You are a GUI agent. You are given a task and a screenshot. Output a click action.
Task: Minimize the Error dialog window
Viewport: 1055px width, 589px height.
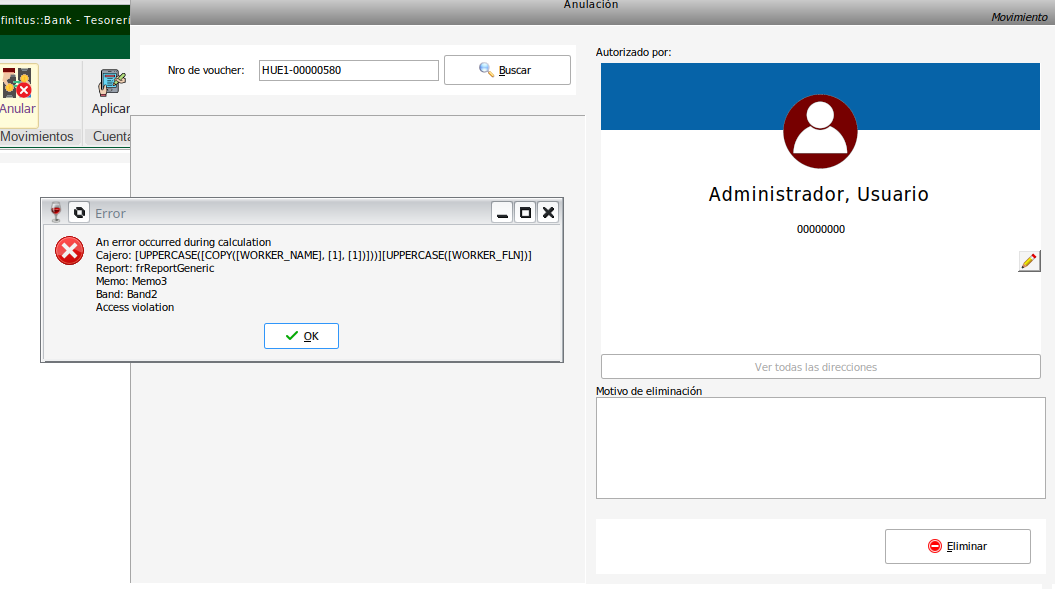(x=503, y=212)
